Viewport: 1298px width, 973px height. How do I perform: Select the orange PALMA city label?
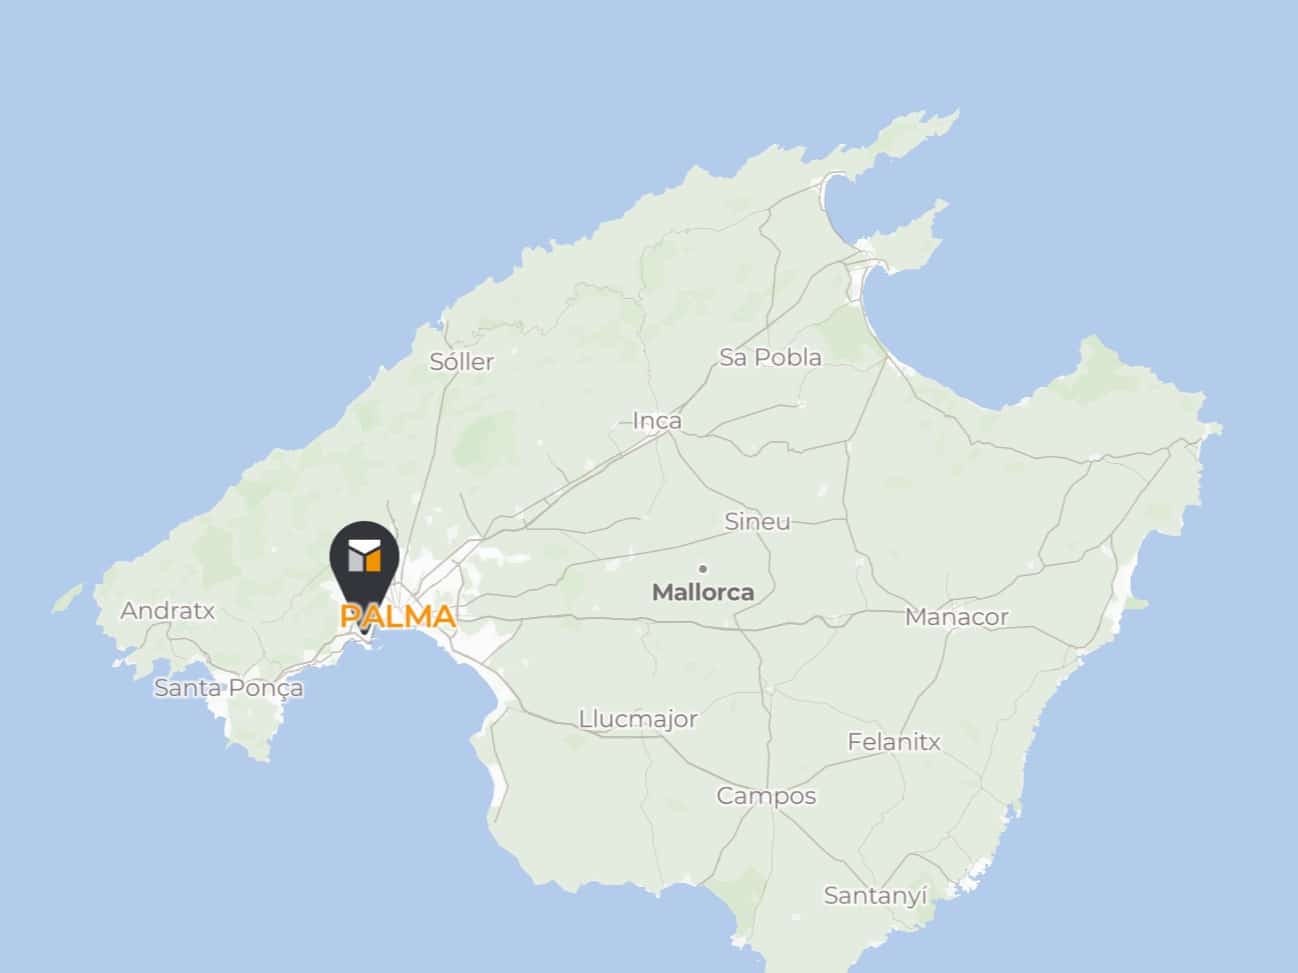coord(398,616)
